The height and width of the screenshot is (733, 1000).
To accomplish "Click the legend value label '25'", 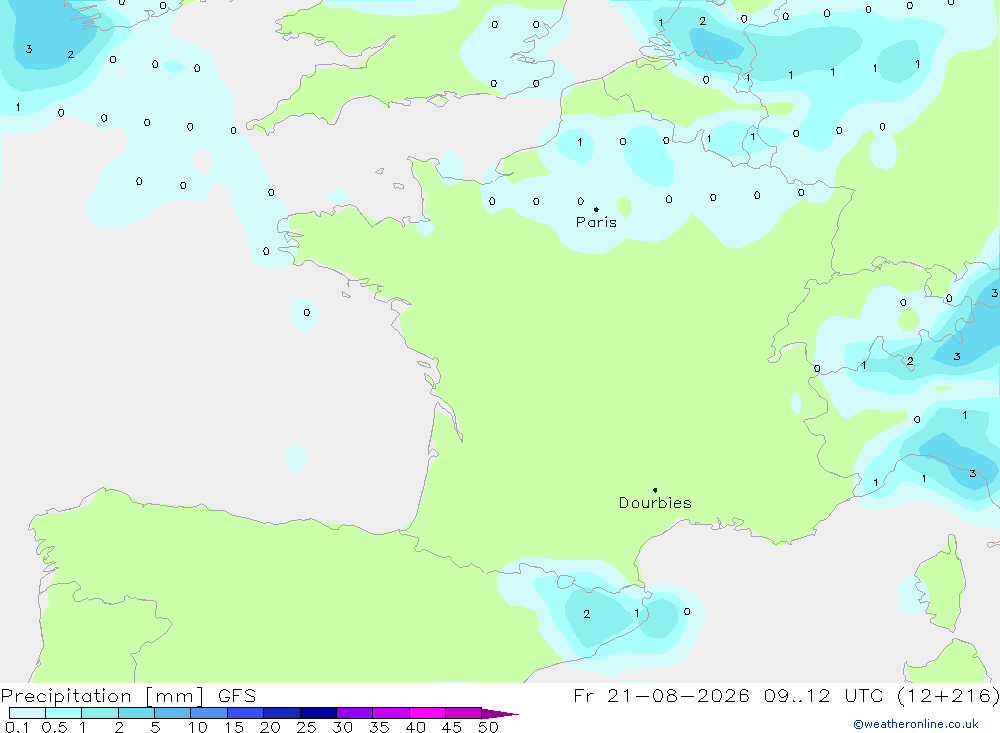I will pyautogui.click(x=306, y=727).
